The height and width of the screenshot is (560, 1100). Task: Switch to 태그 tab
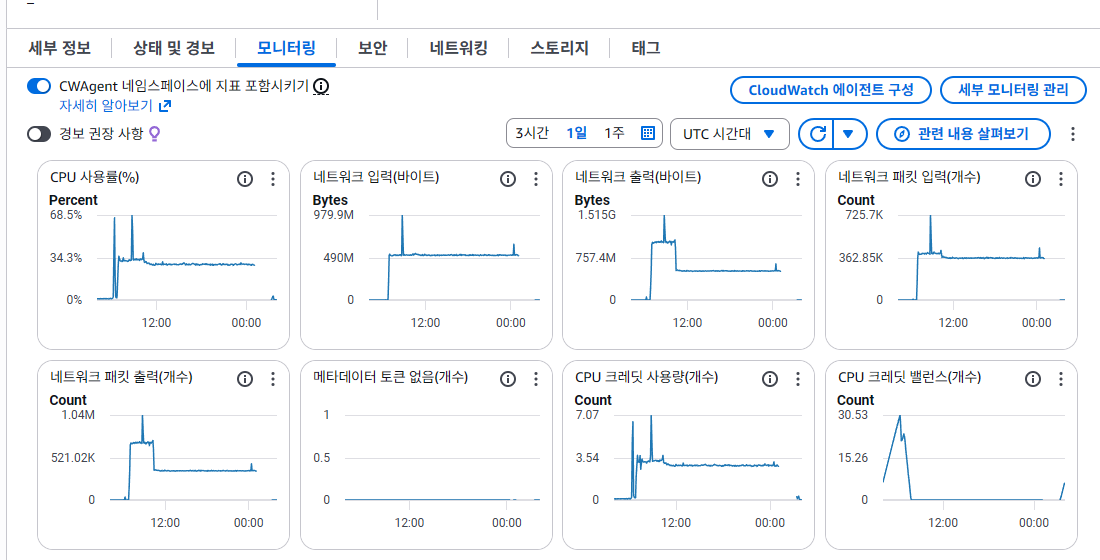[x=645, y=48]
